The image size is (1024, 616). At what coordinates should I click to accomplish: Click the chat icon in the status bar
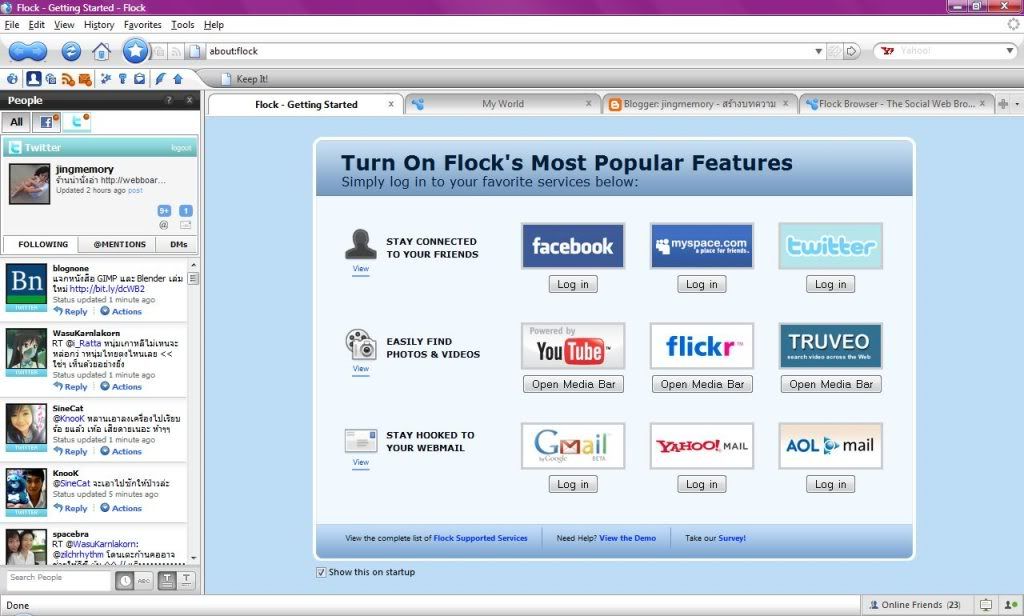tap(985, 605)
